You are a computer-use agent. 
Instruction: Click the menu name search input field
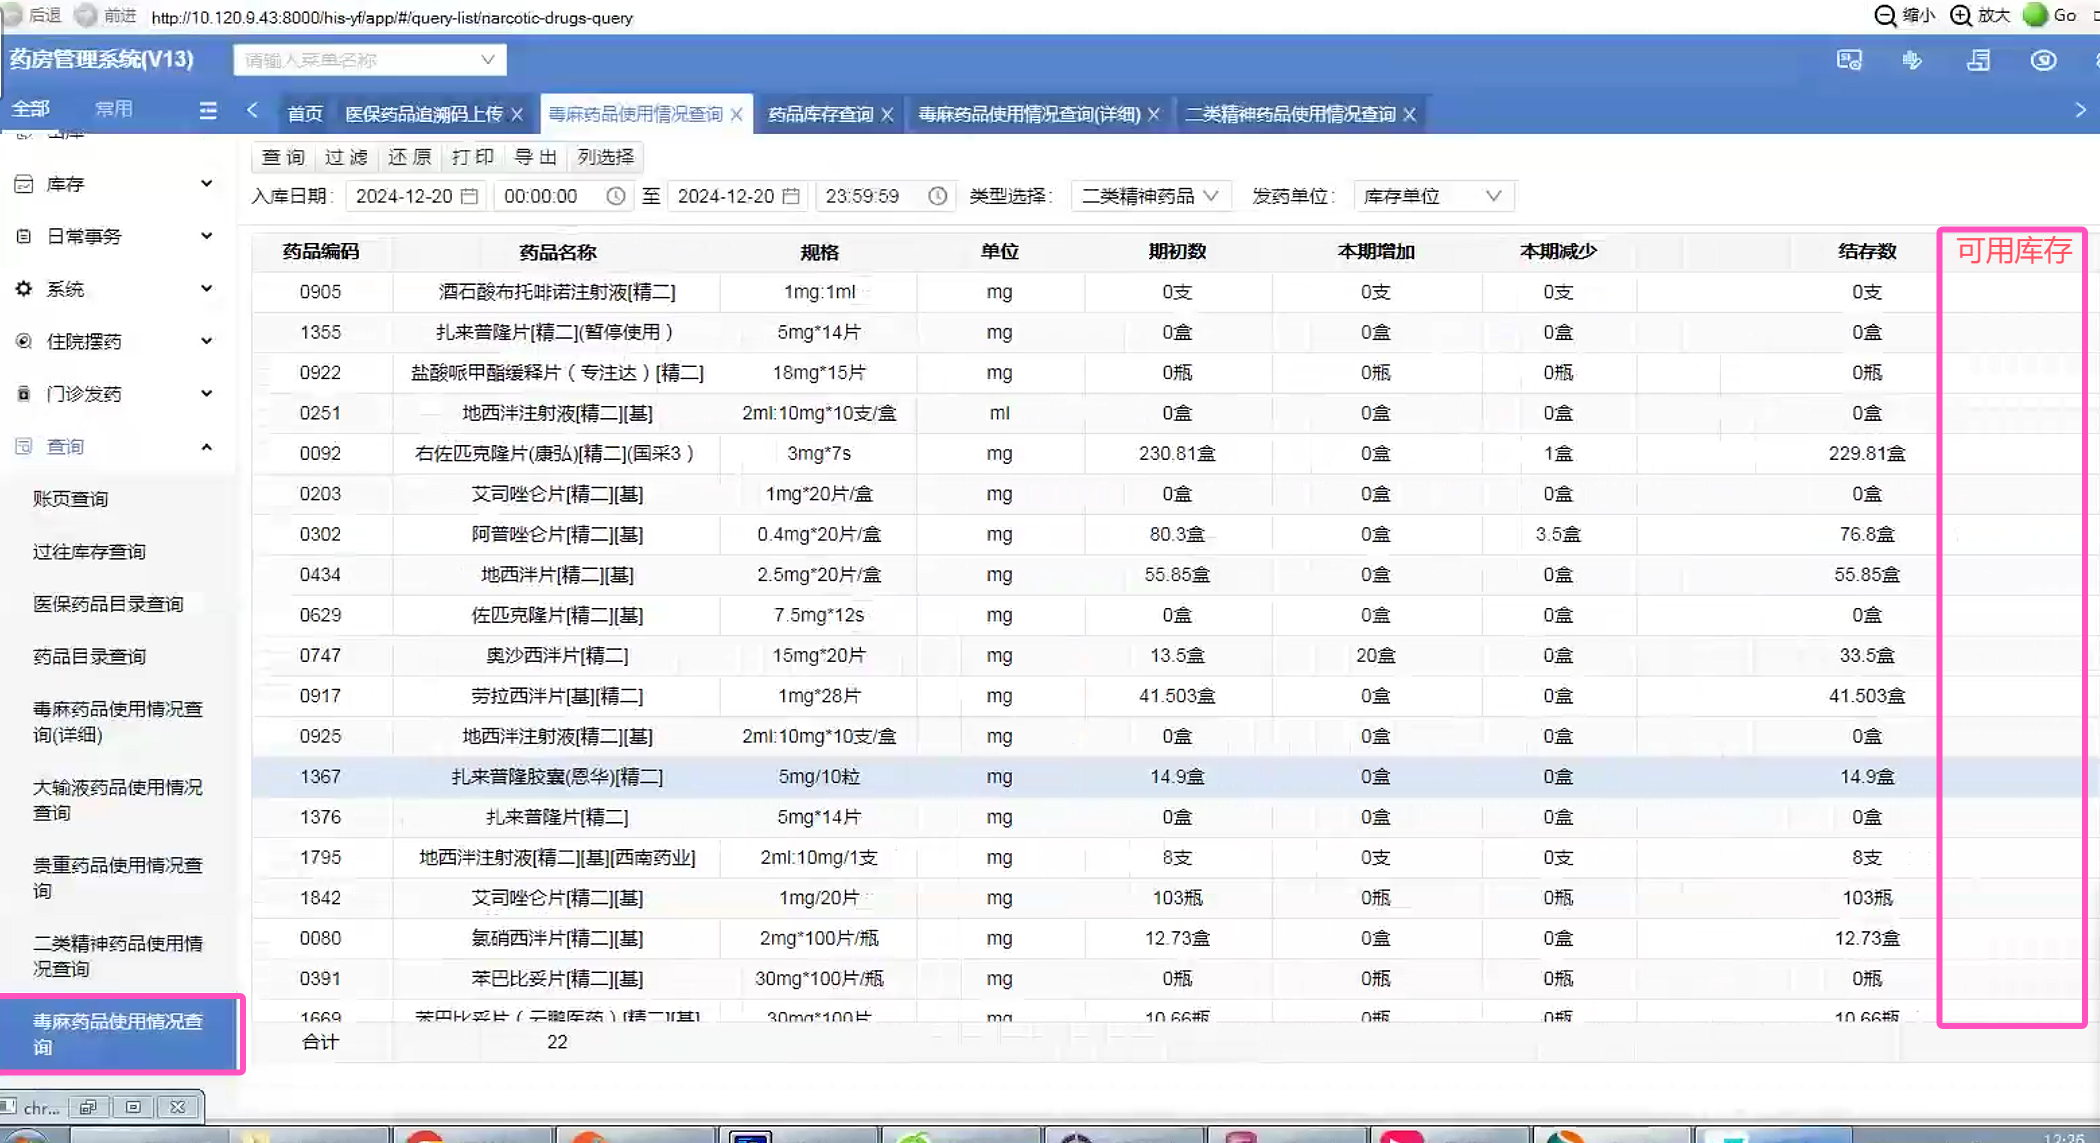pos(360,60)
